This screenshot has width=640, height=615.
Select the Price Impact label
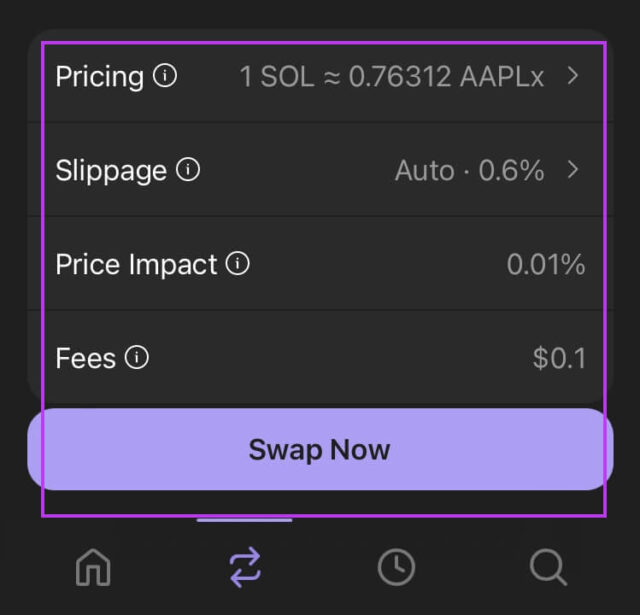[x=136, y=264]
